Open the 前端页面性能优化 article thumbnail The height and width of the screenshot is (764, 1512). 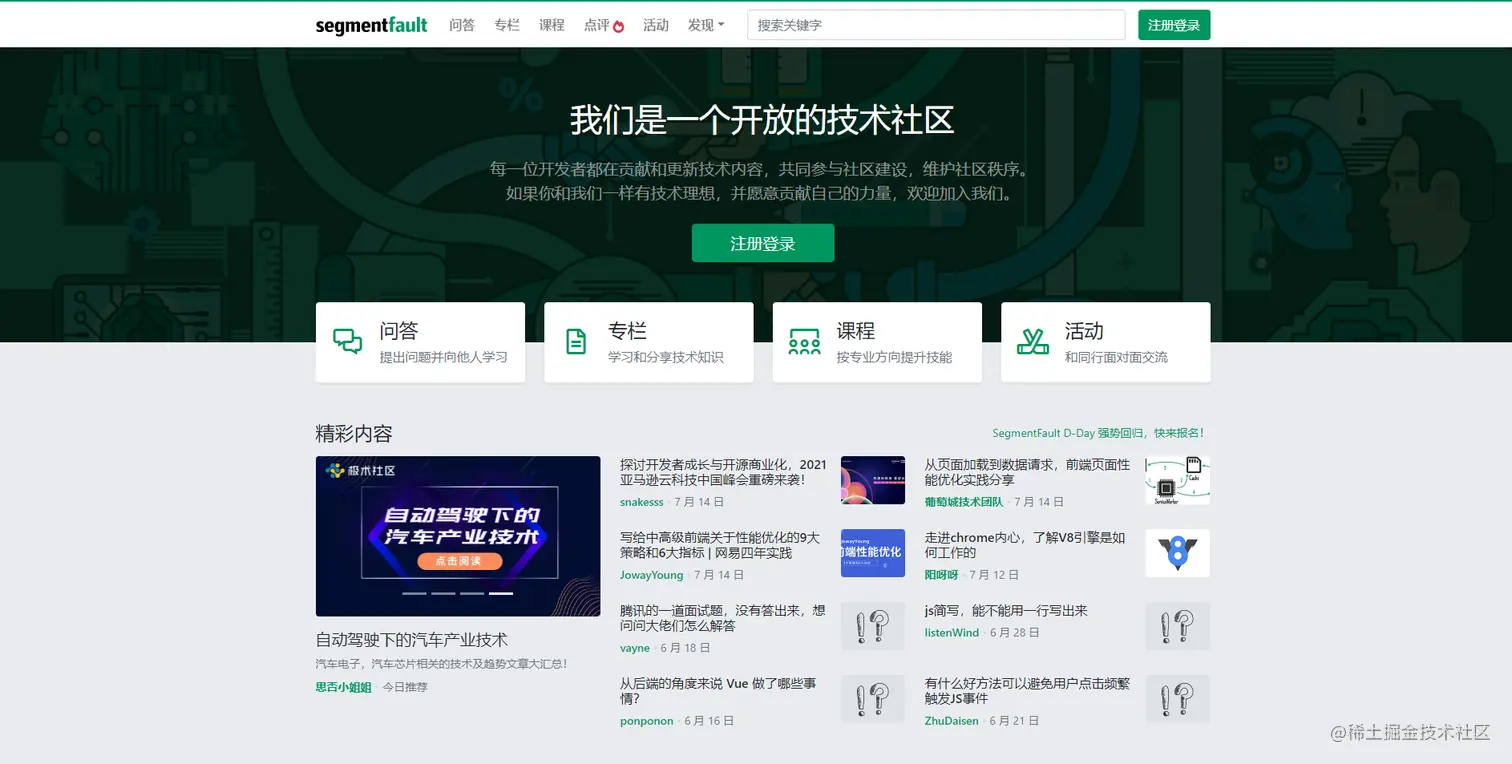click(1178, 481)
